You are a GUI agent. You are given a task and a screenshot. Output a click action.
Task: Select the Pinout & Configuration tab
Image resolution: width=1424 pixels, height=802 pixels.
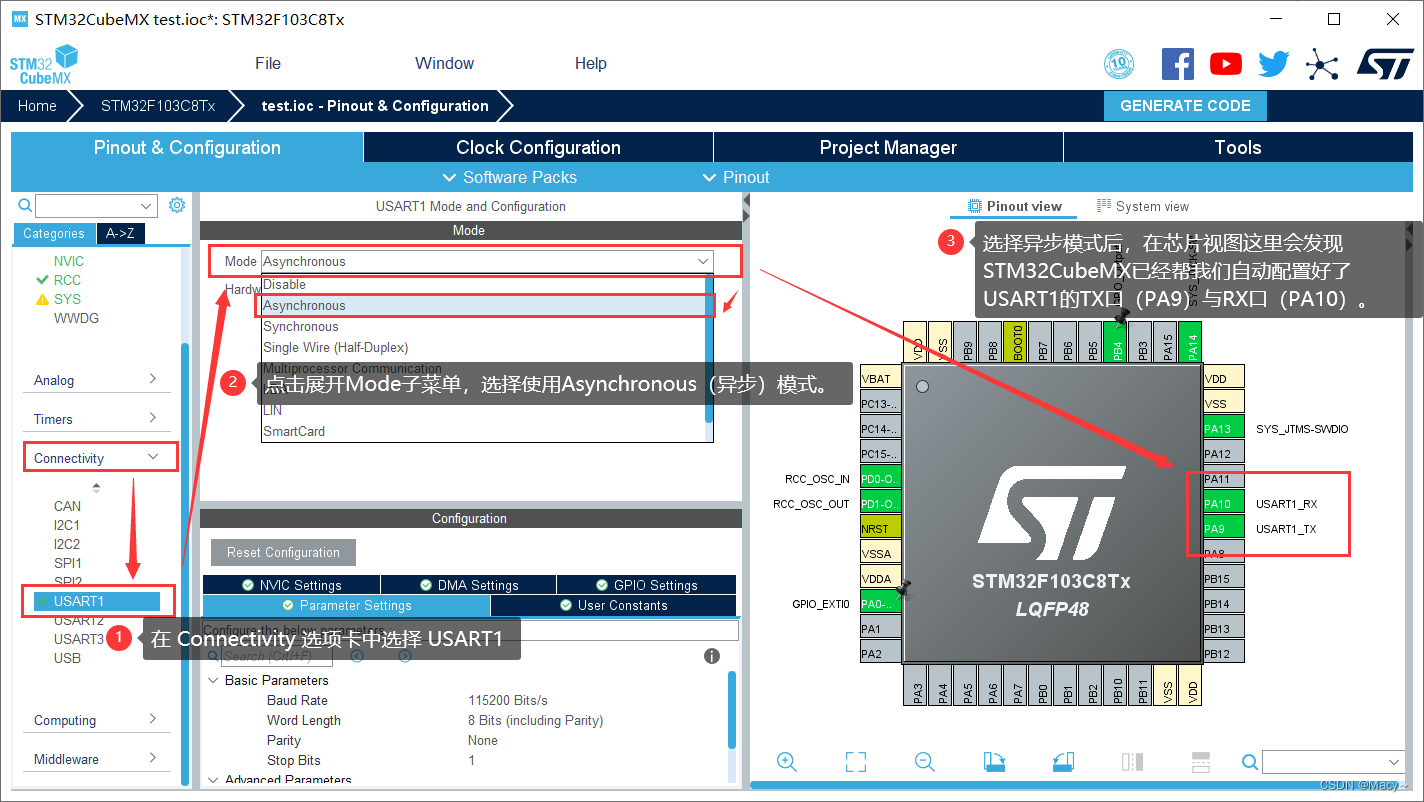[x=187, y=147]
